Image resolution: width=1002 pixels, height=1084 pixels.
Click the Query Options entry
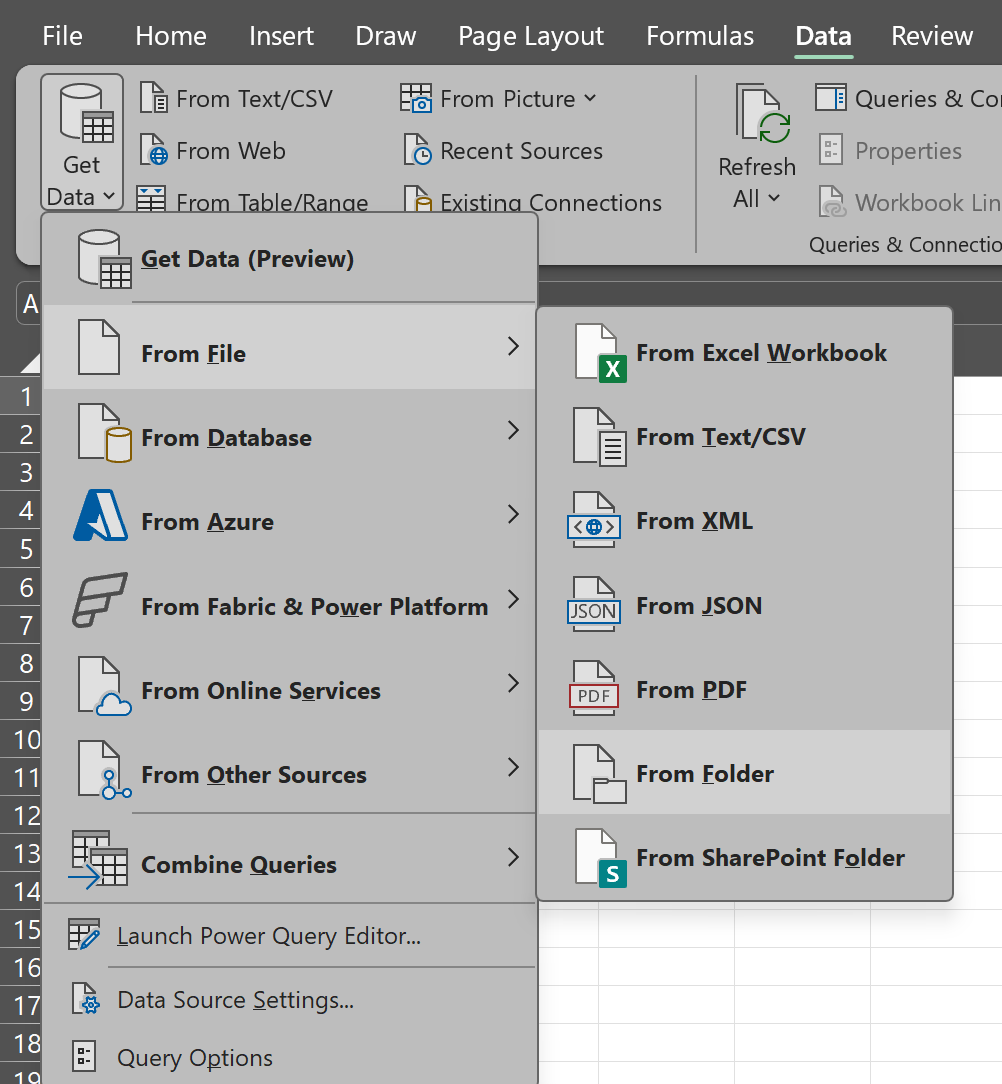pos(194,1058)
